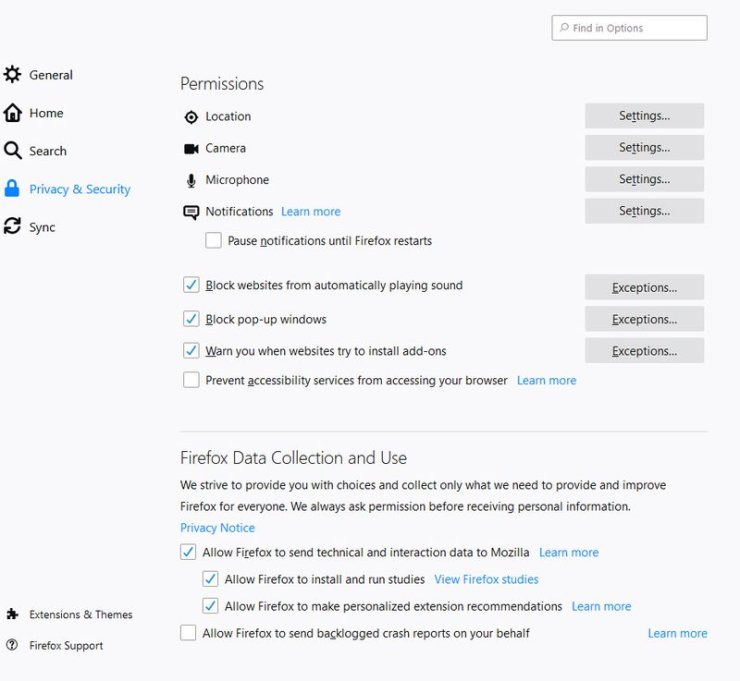The image size is (740, 681).
Task: Click the Notifications speech bubble icon
Action: click(191, 212)
